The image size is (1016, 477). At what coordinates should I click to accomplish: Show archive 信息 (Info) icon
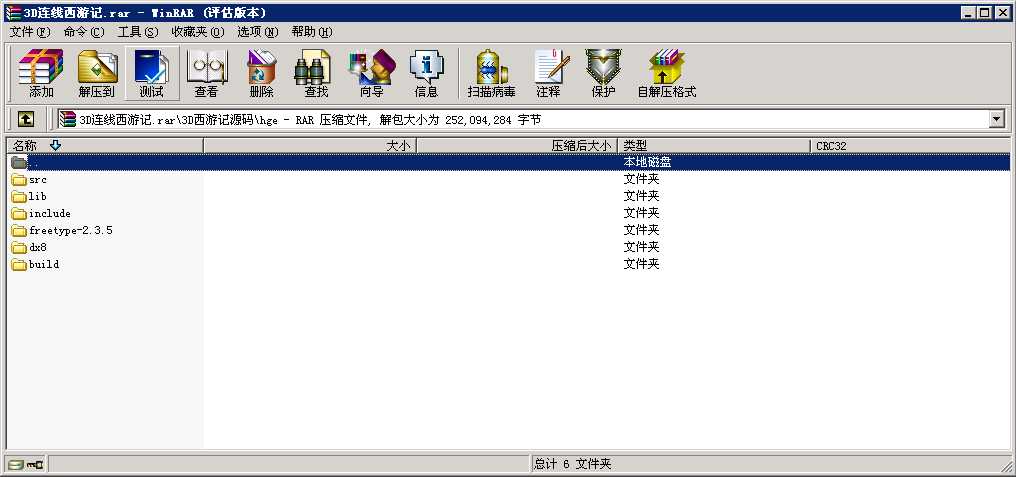426,73
